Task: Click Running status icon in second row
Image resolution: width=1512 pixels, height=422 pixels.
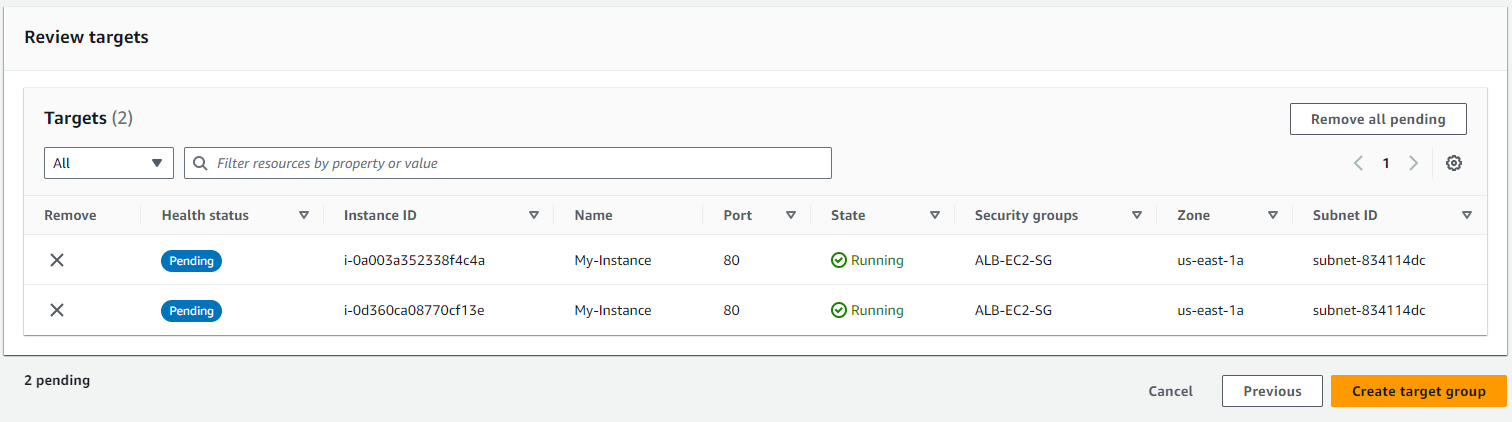Action: 839,310
